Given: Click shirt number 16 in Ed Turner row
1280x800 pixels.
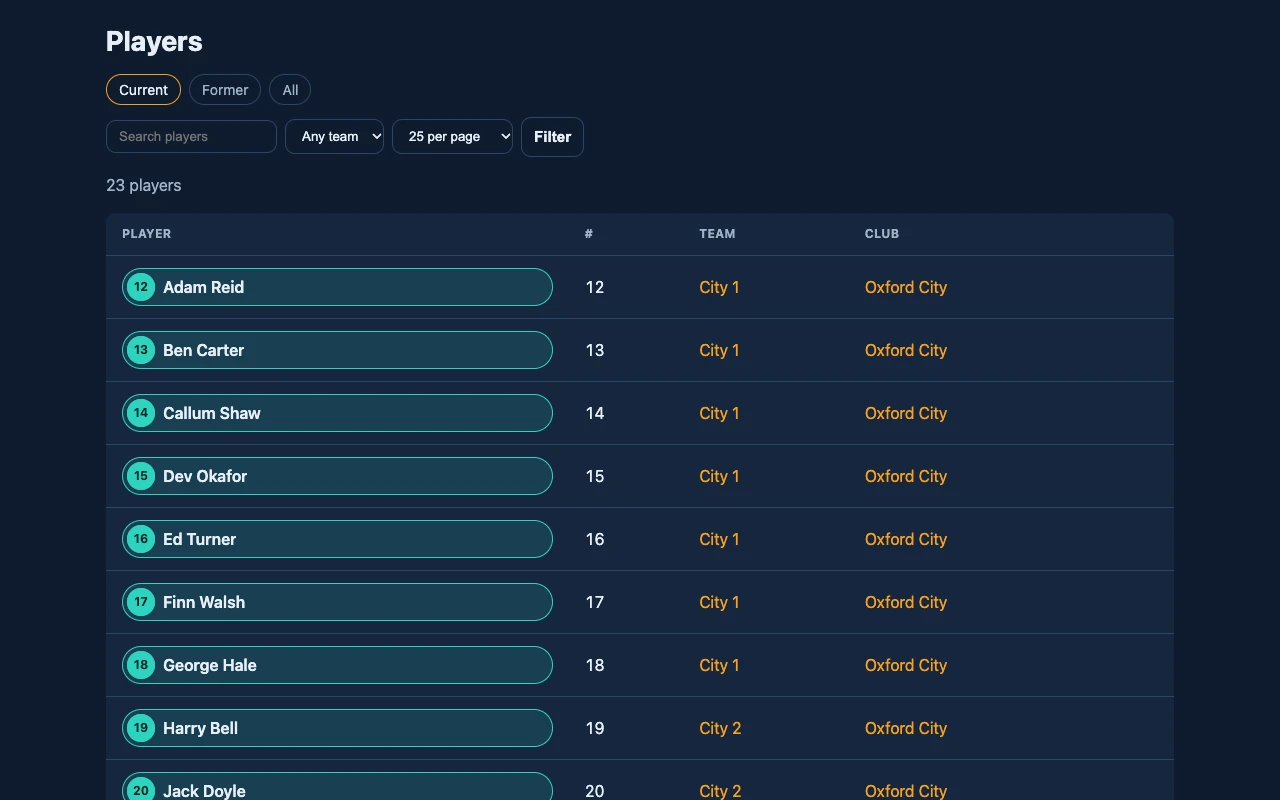Looking at the screenshot, I should [595, 539].
